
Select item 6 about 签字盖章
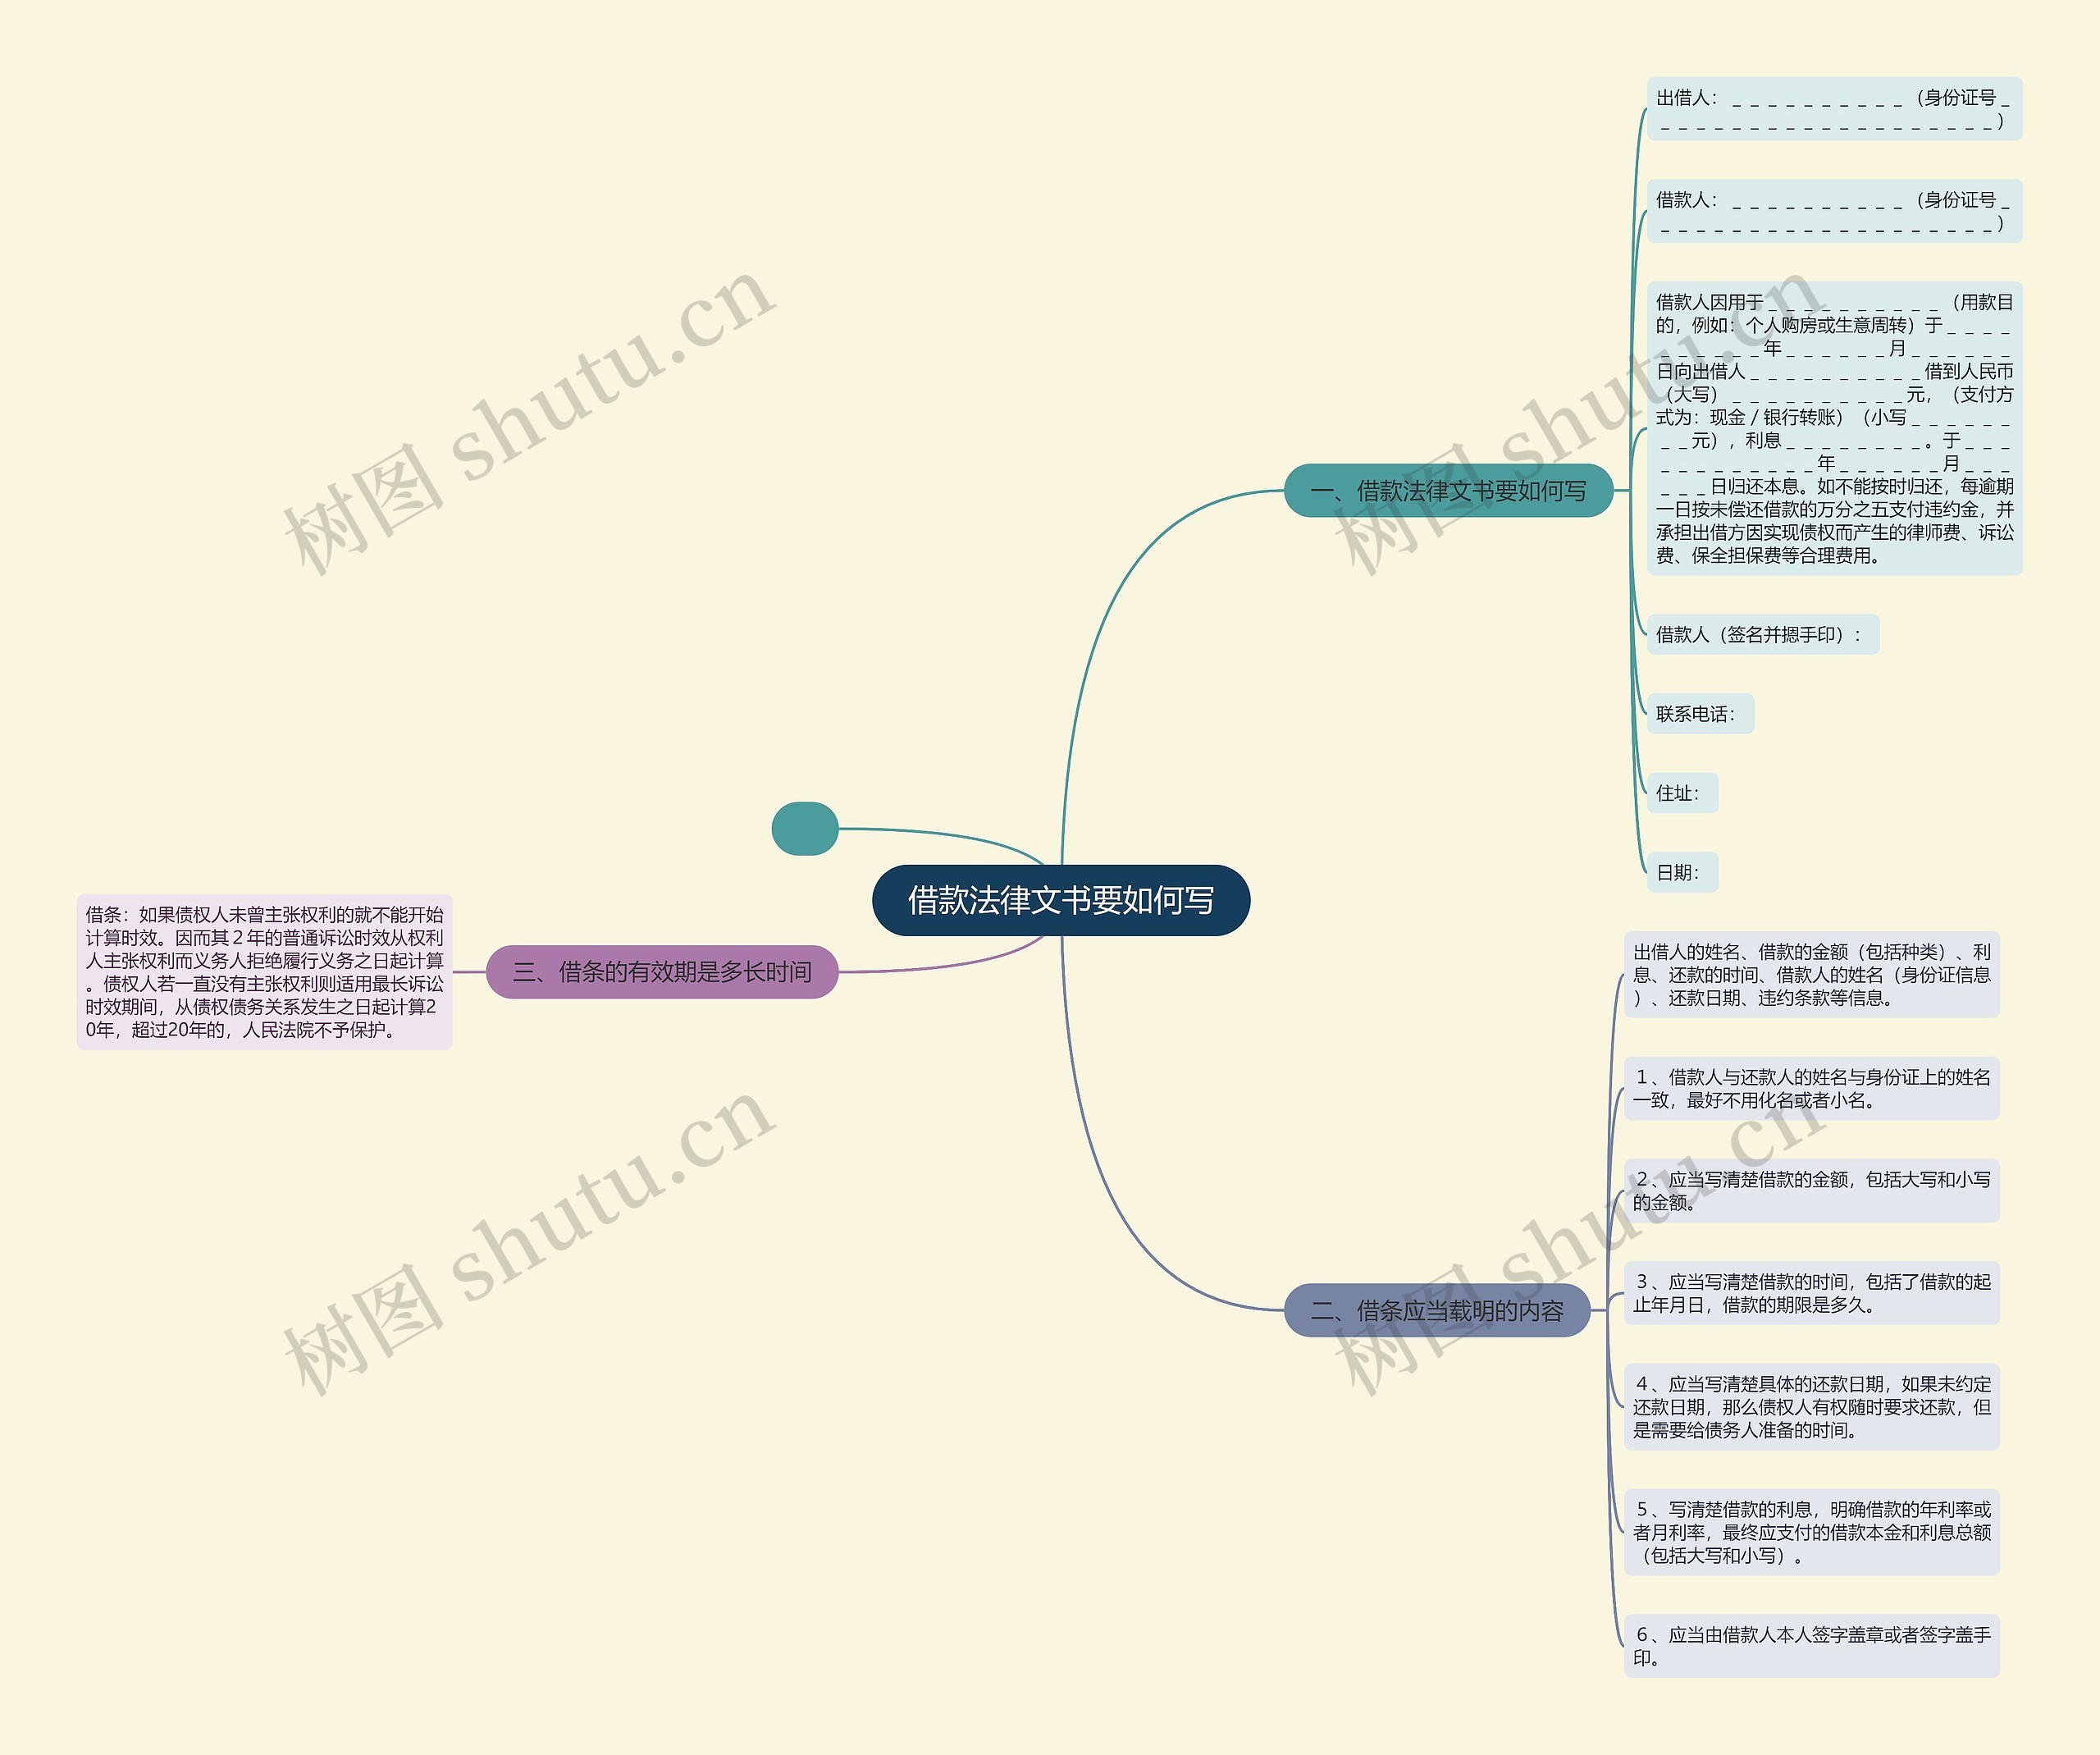(1811, 1645)
